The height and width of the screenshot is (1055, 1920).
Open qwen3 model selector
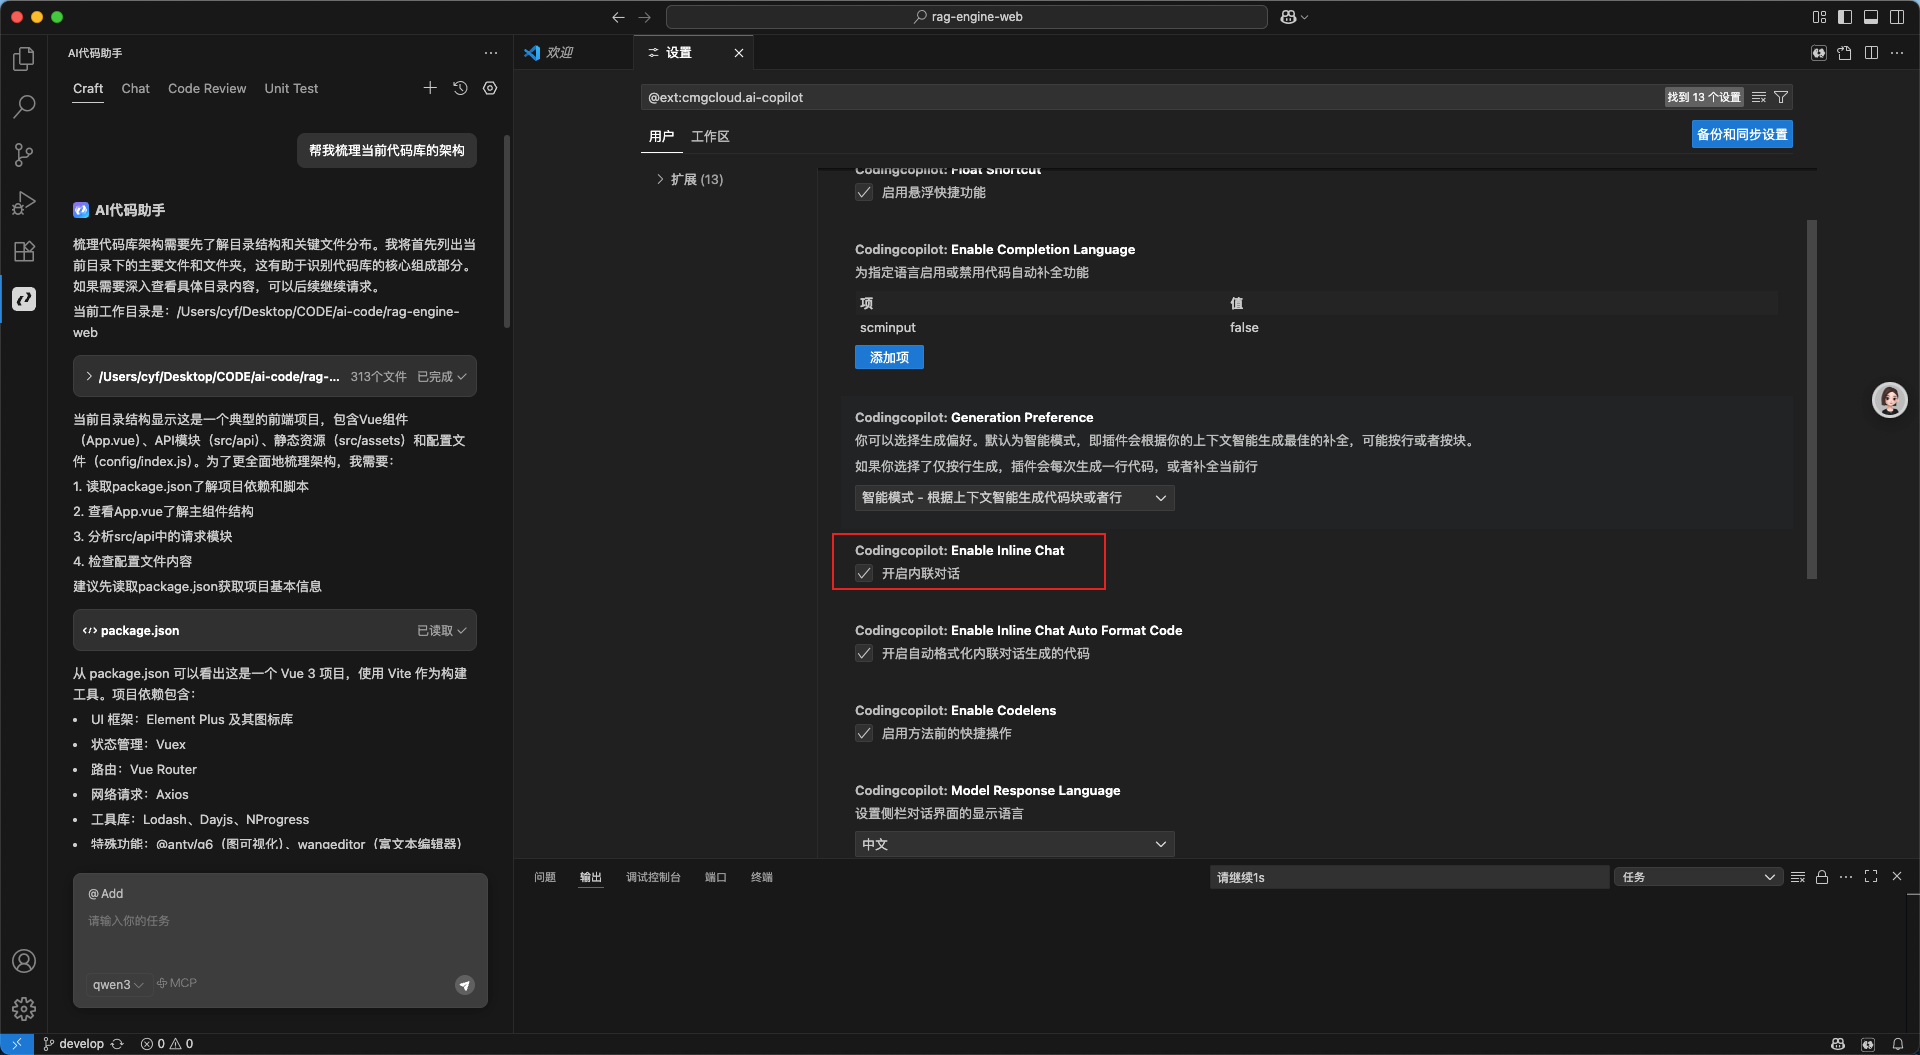pos(118,985)
